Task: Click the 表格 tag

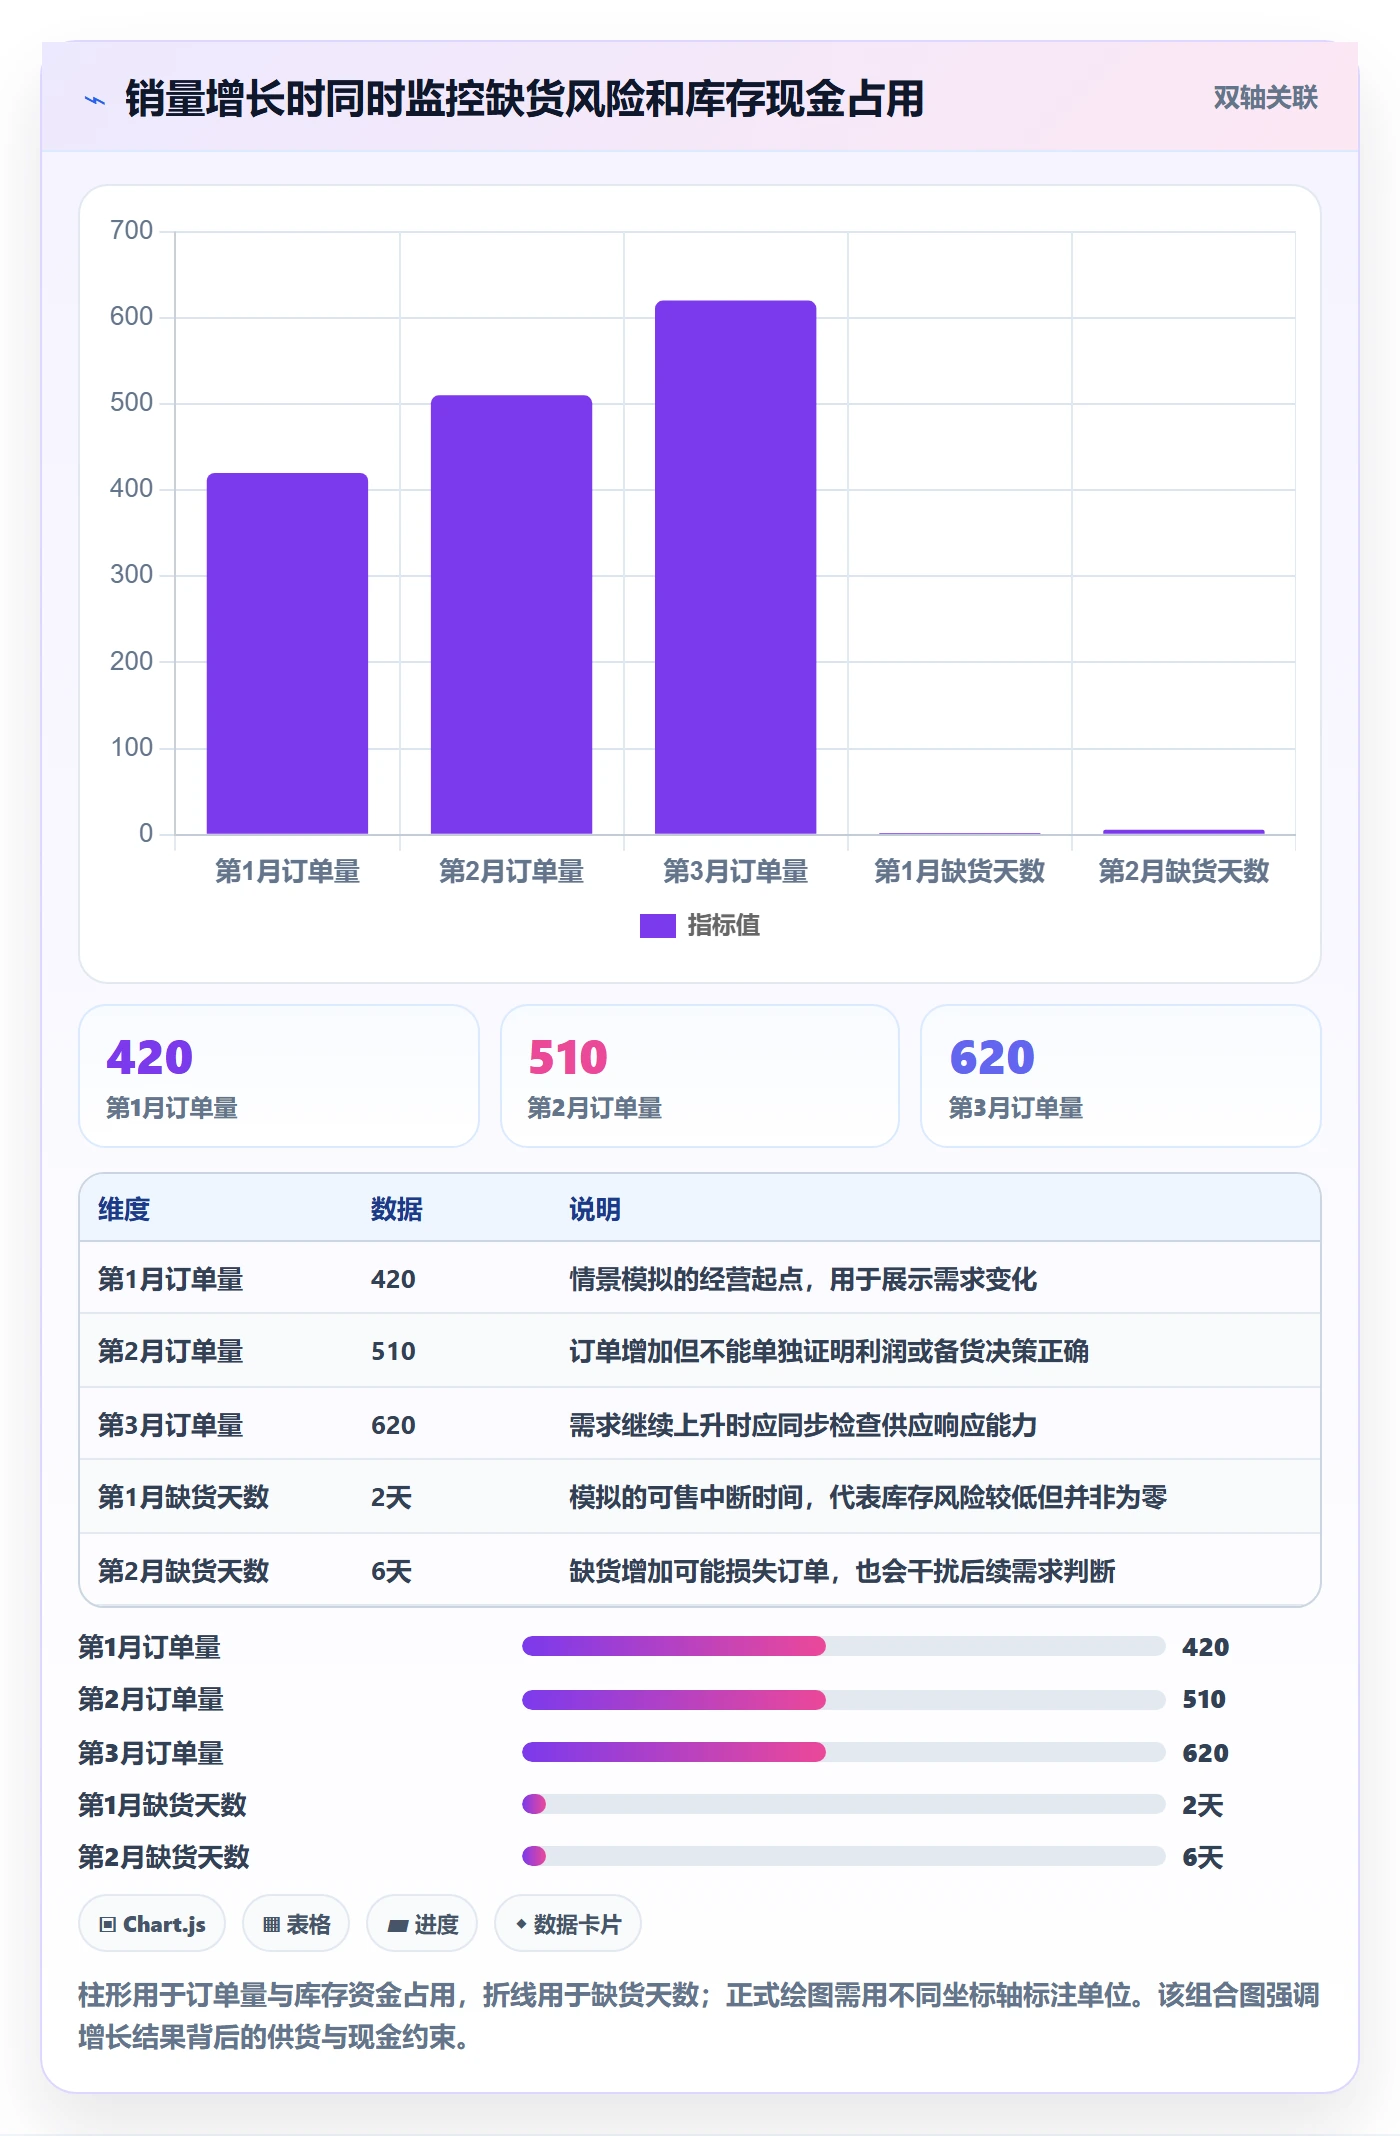Action: (296, 1924)
